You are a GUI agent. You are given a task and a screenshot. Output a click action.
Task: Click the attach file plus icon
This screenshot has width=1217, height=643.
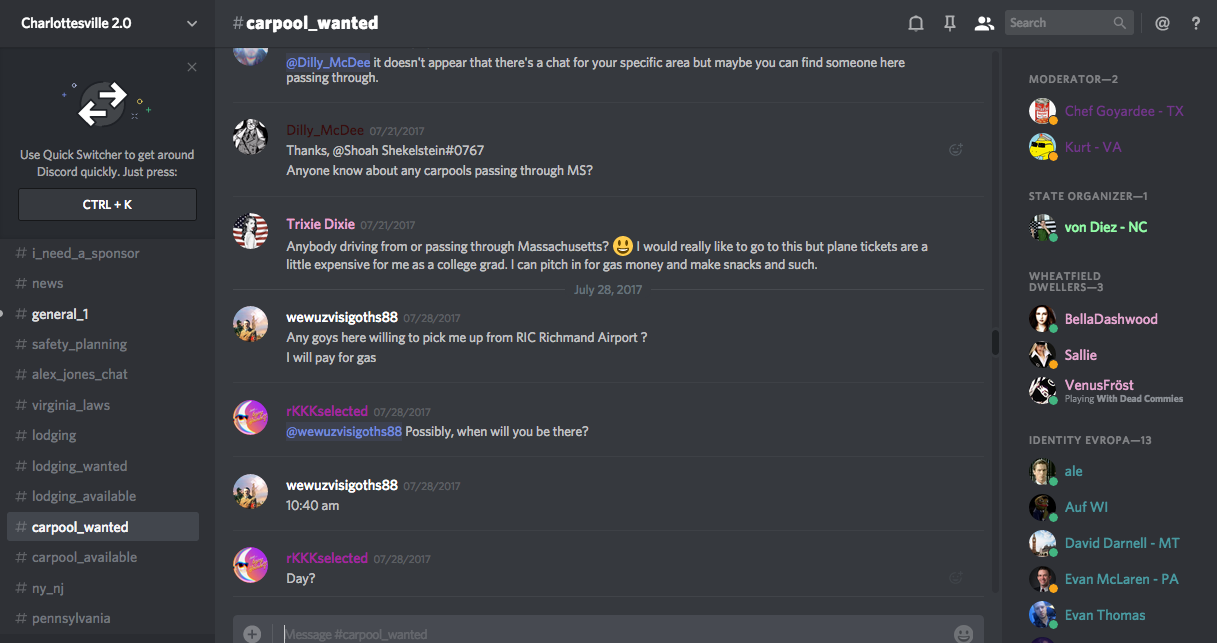click(252, 633)
